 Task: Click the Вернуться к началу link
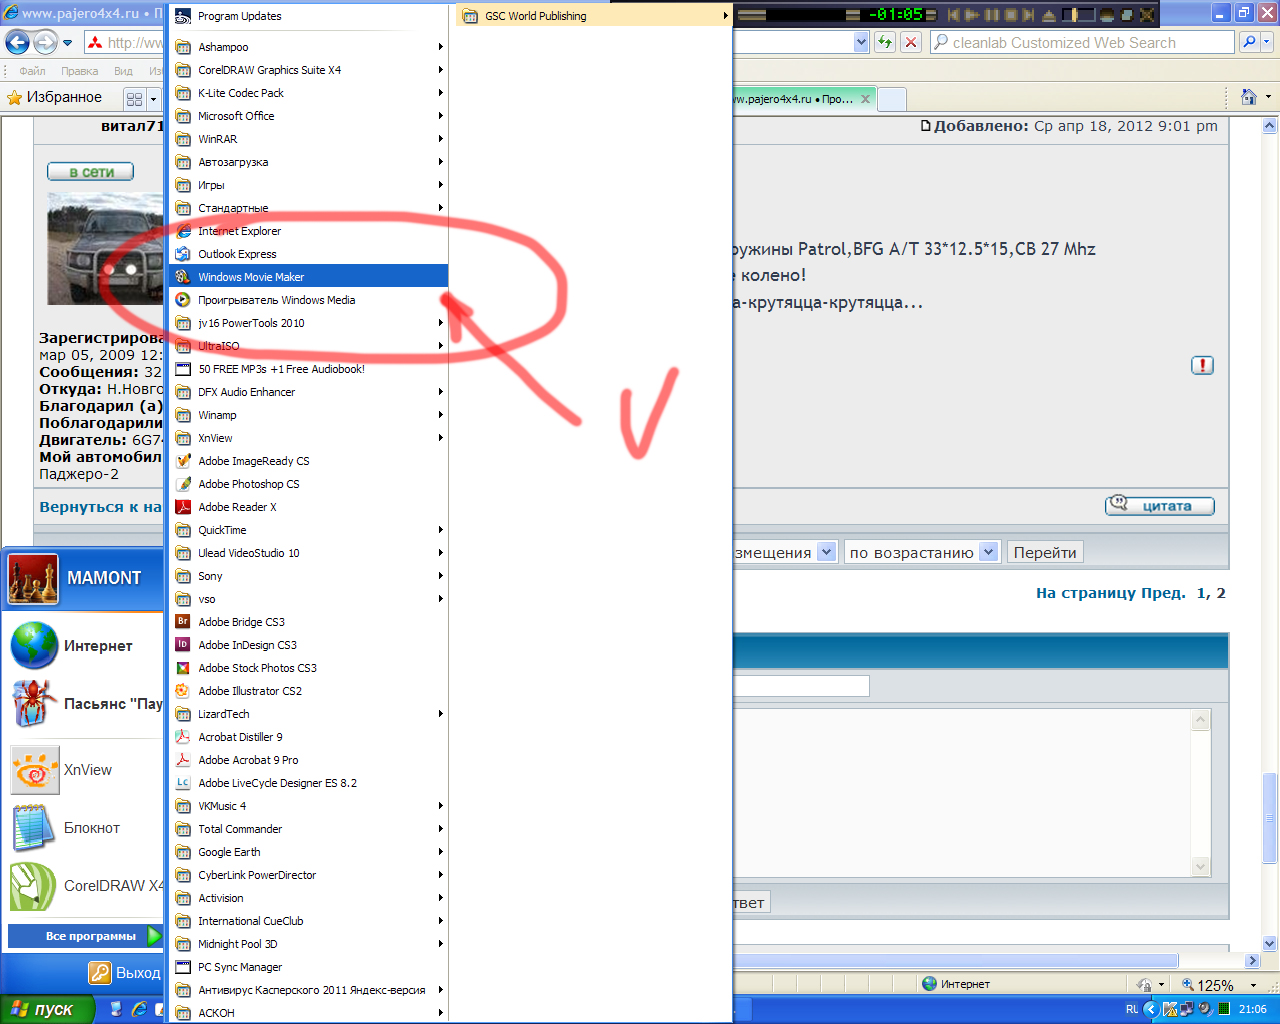click(100, 507)
